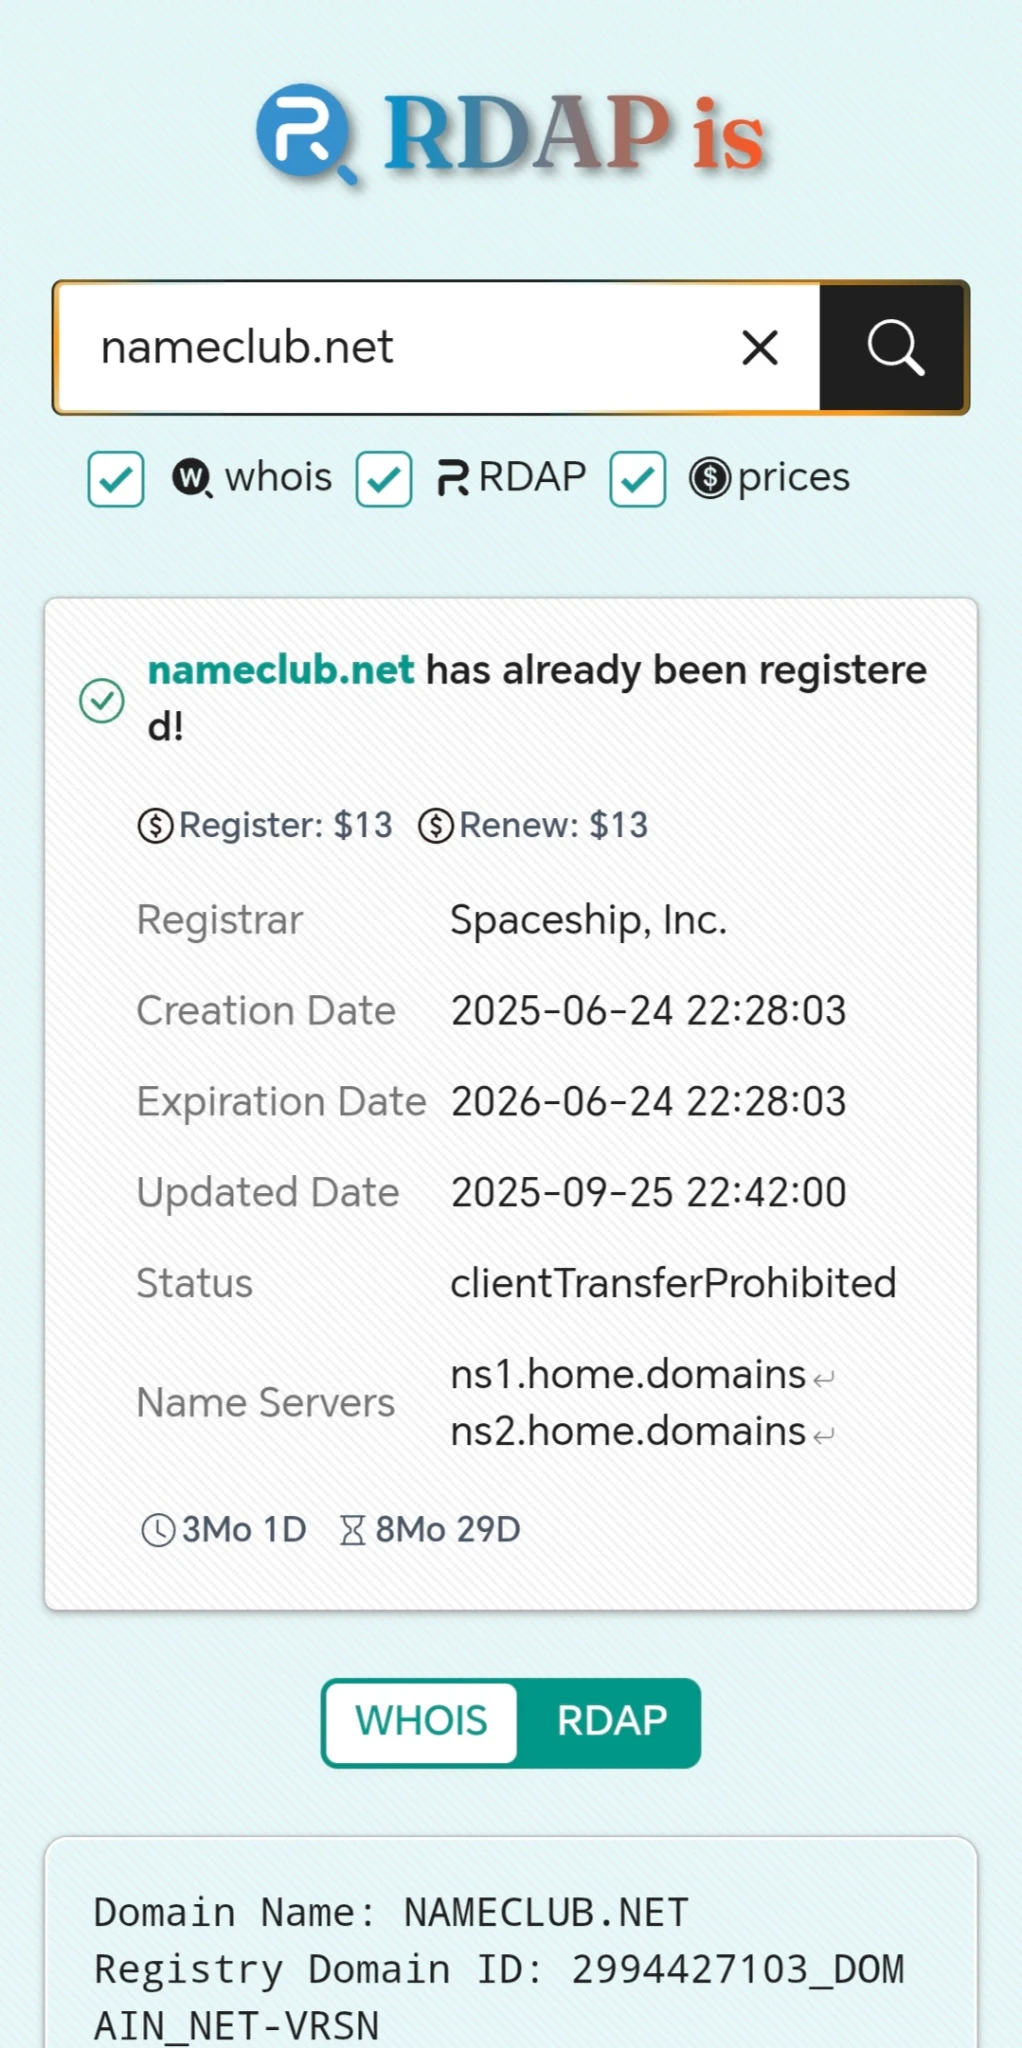
Task: Open ns1.home.domains name server link
Action: pos(628,1375)
